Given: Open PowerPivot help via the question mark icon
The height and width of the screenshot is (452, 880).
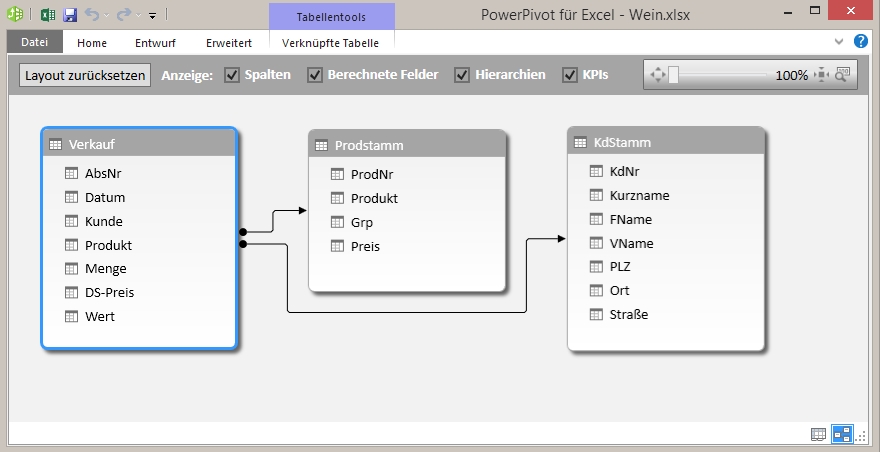Looking at the screenshot, I should pos(860,42).
